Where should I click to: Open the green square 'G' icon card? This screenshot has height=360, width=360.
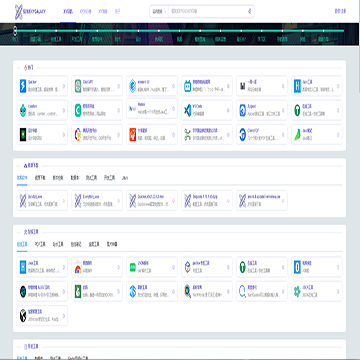(x=97, y=291)
